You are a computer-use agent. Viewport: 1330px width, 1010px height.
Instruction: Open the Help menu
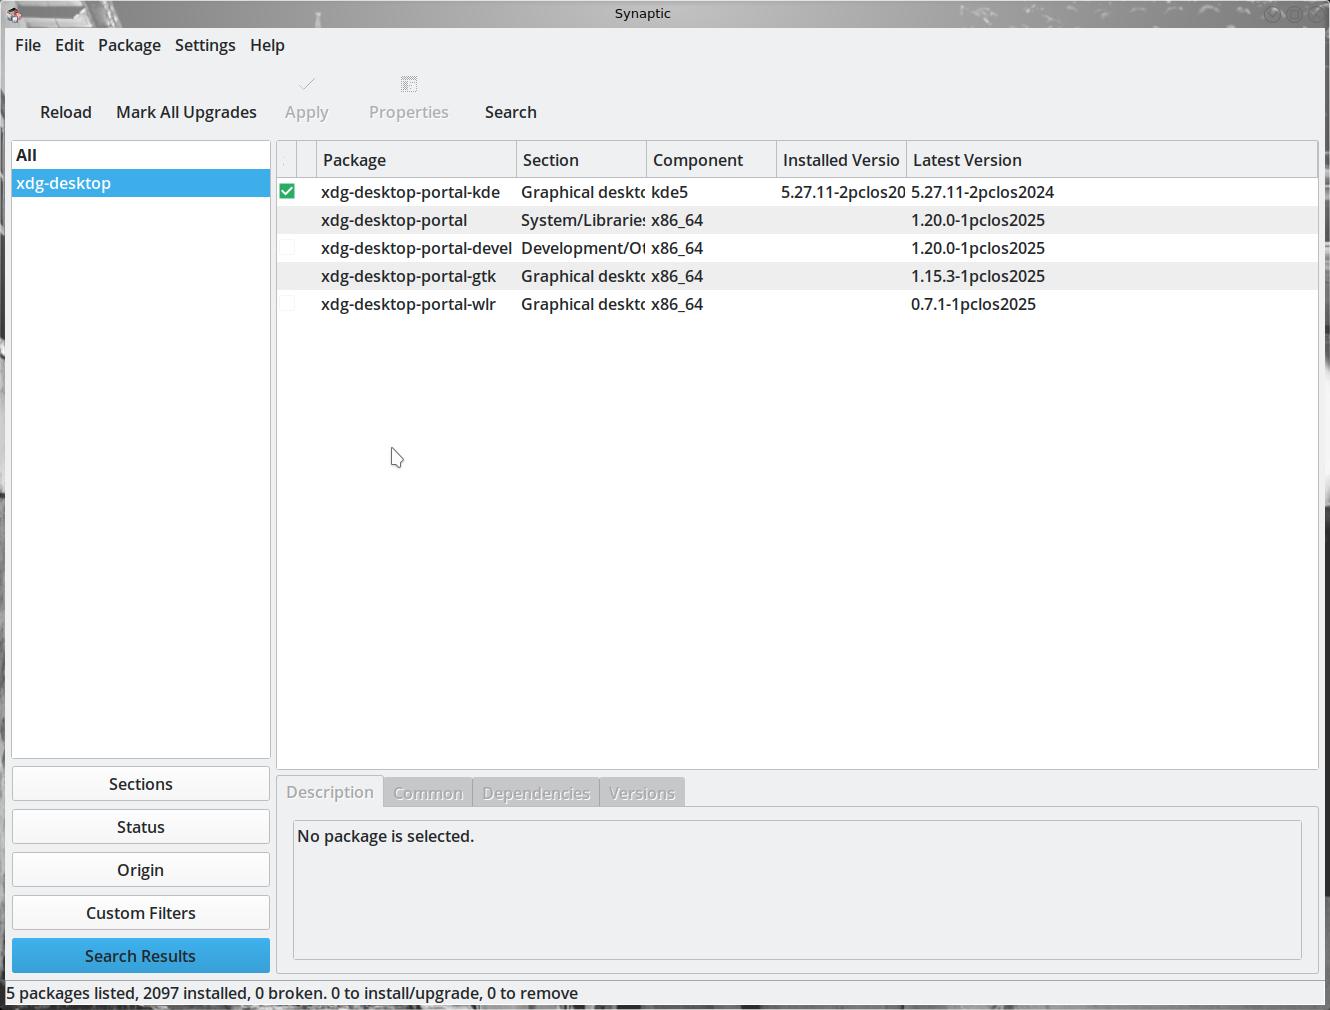267,45
